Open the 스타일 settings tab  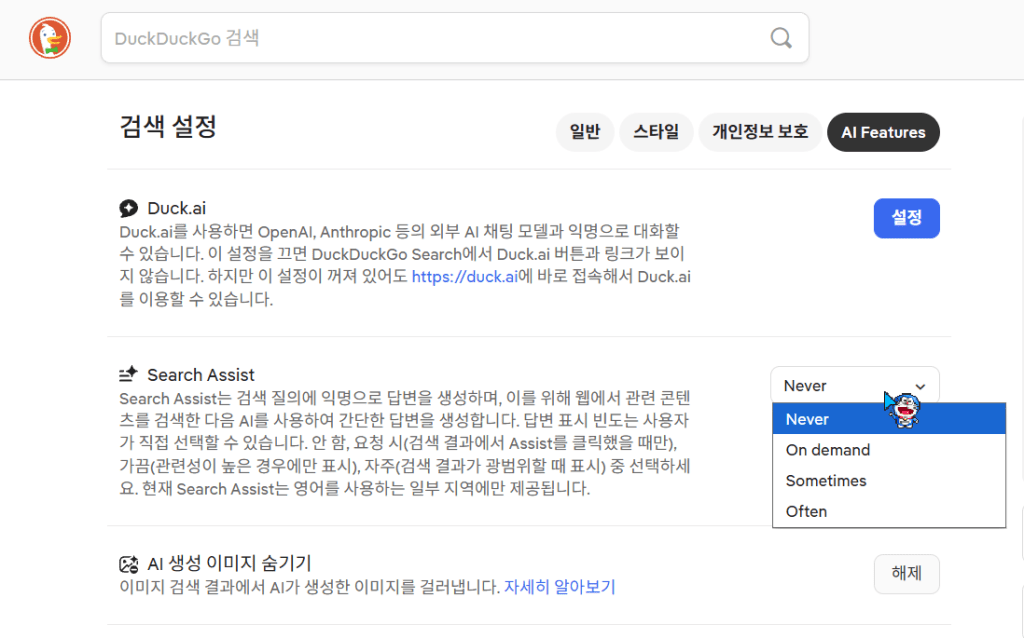656,132
